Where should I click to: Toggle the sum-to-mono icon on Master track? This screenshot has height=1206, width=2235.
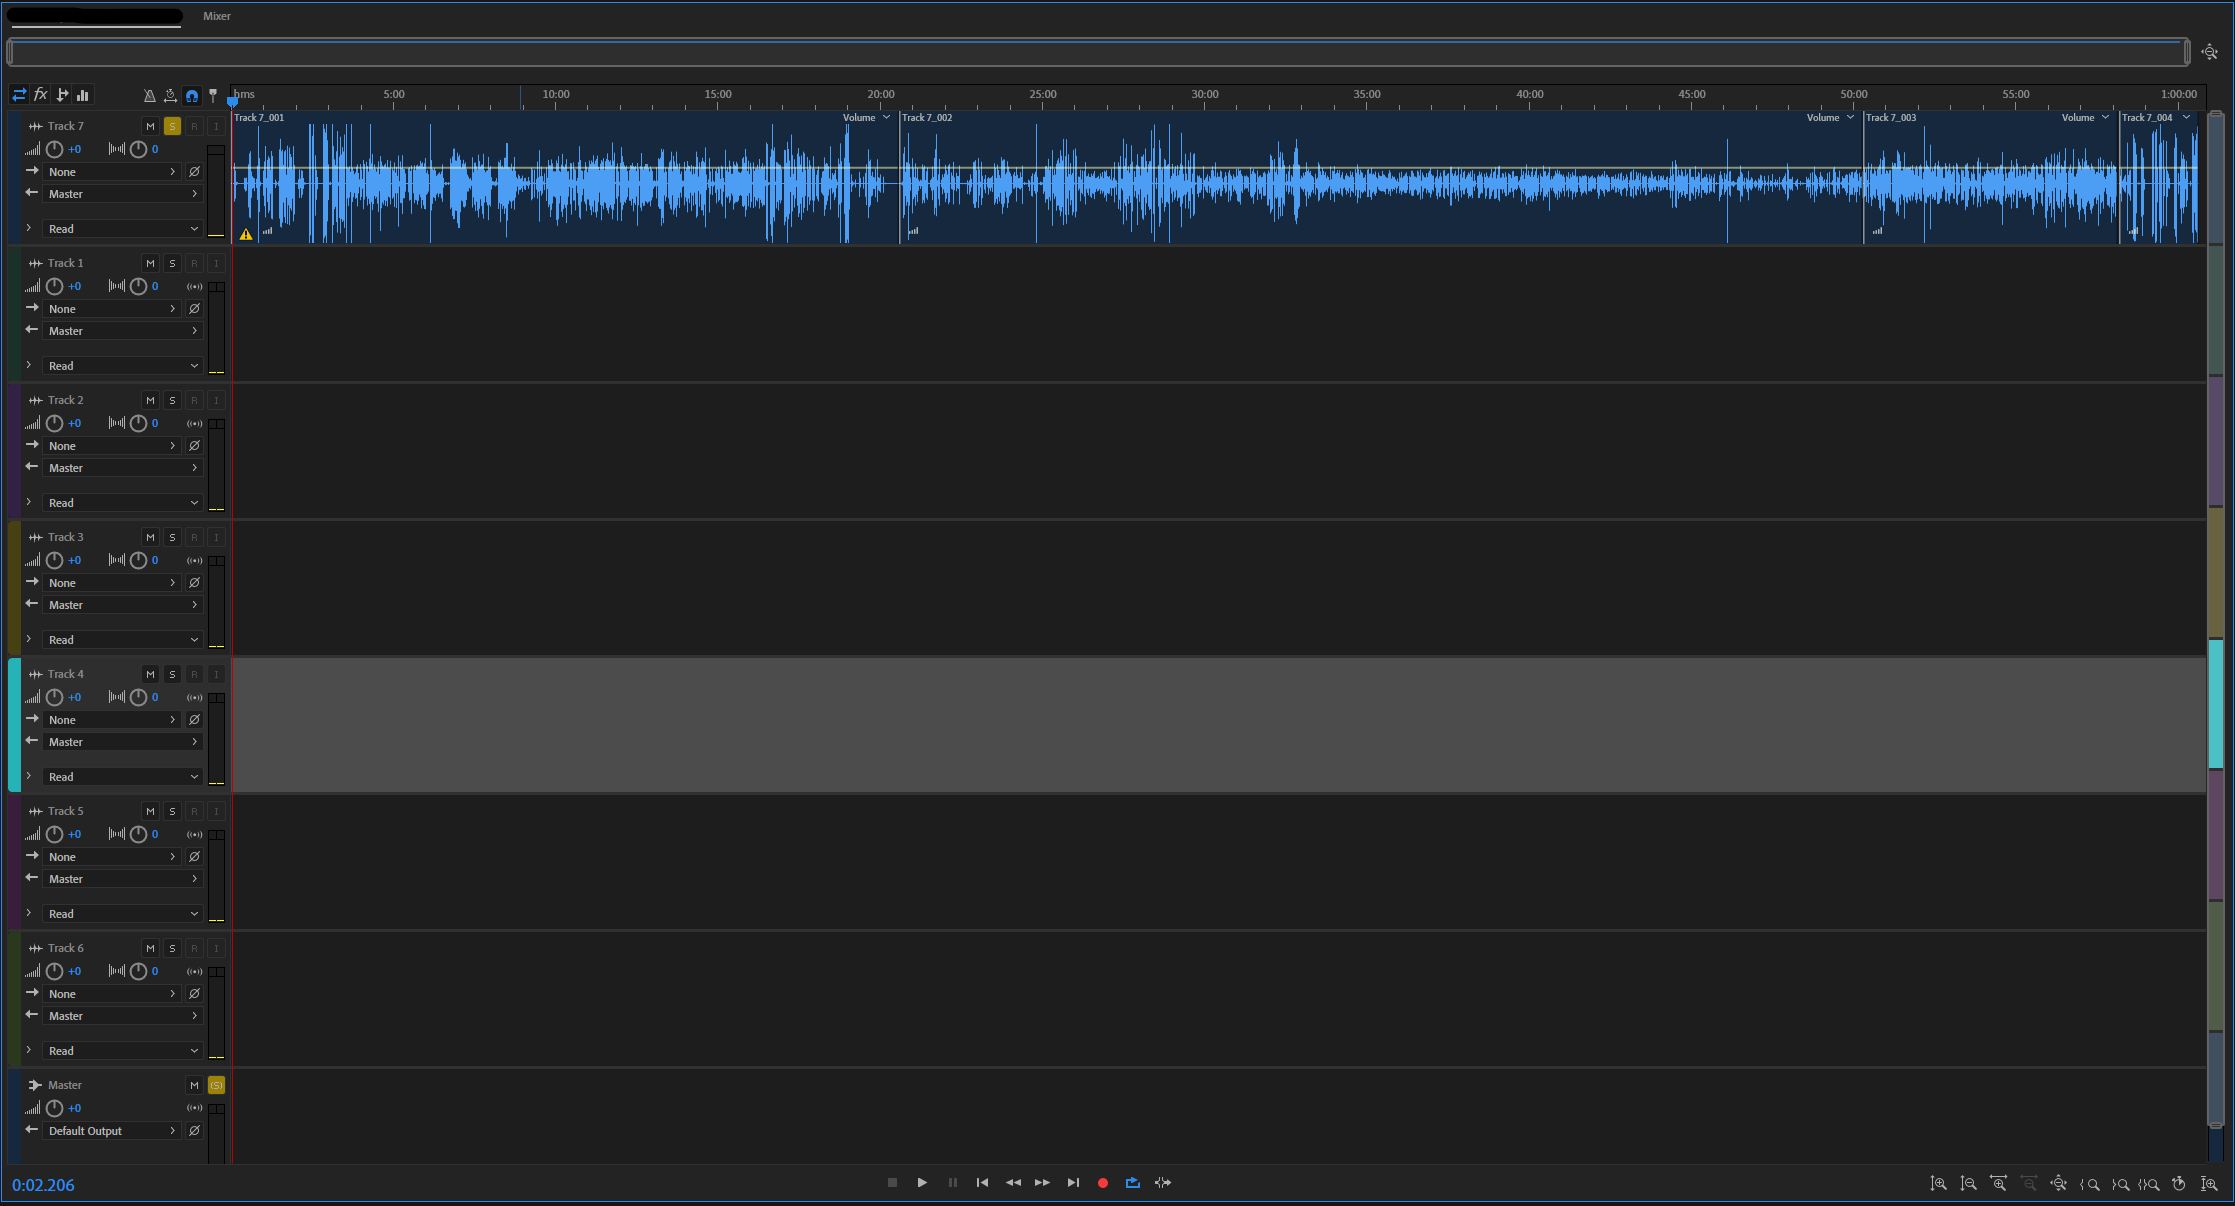pos(195,1108)
